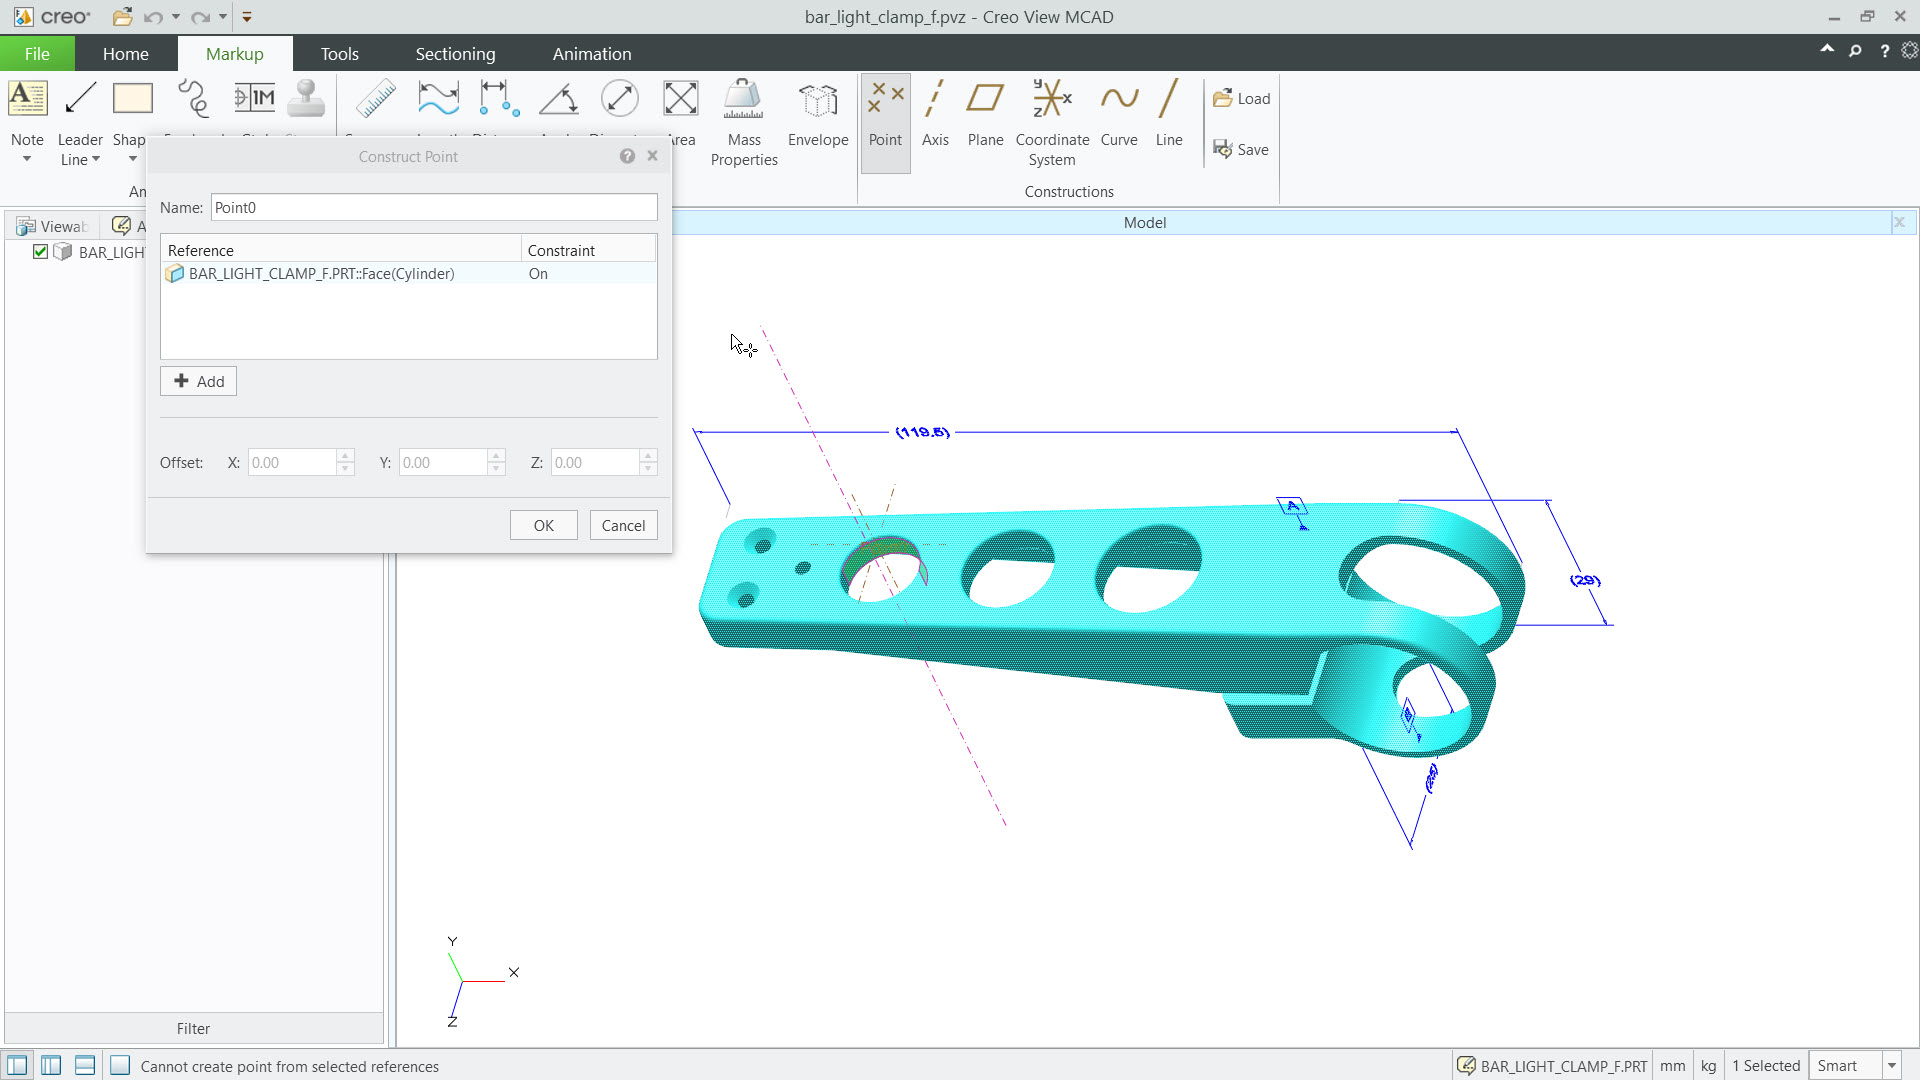Switch to vertical split layout in status bar
This screenshot has height=1080, width=1920.
pos(51,1066)
